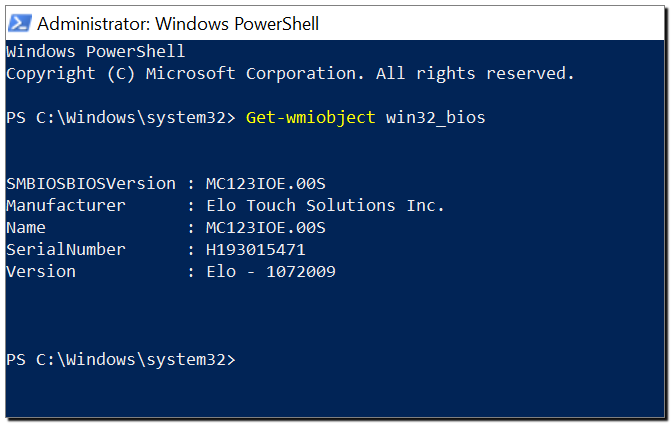
Task: Click the SerialNumber property label
Action: point(66,249)
